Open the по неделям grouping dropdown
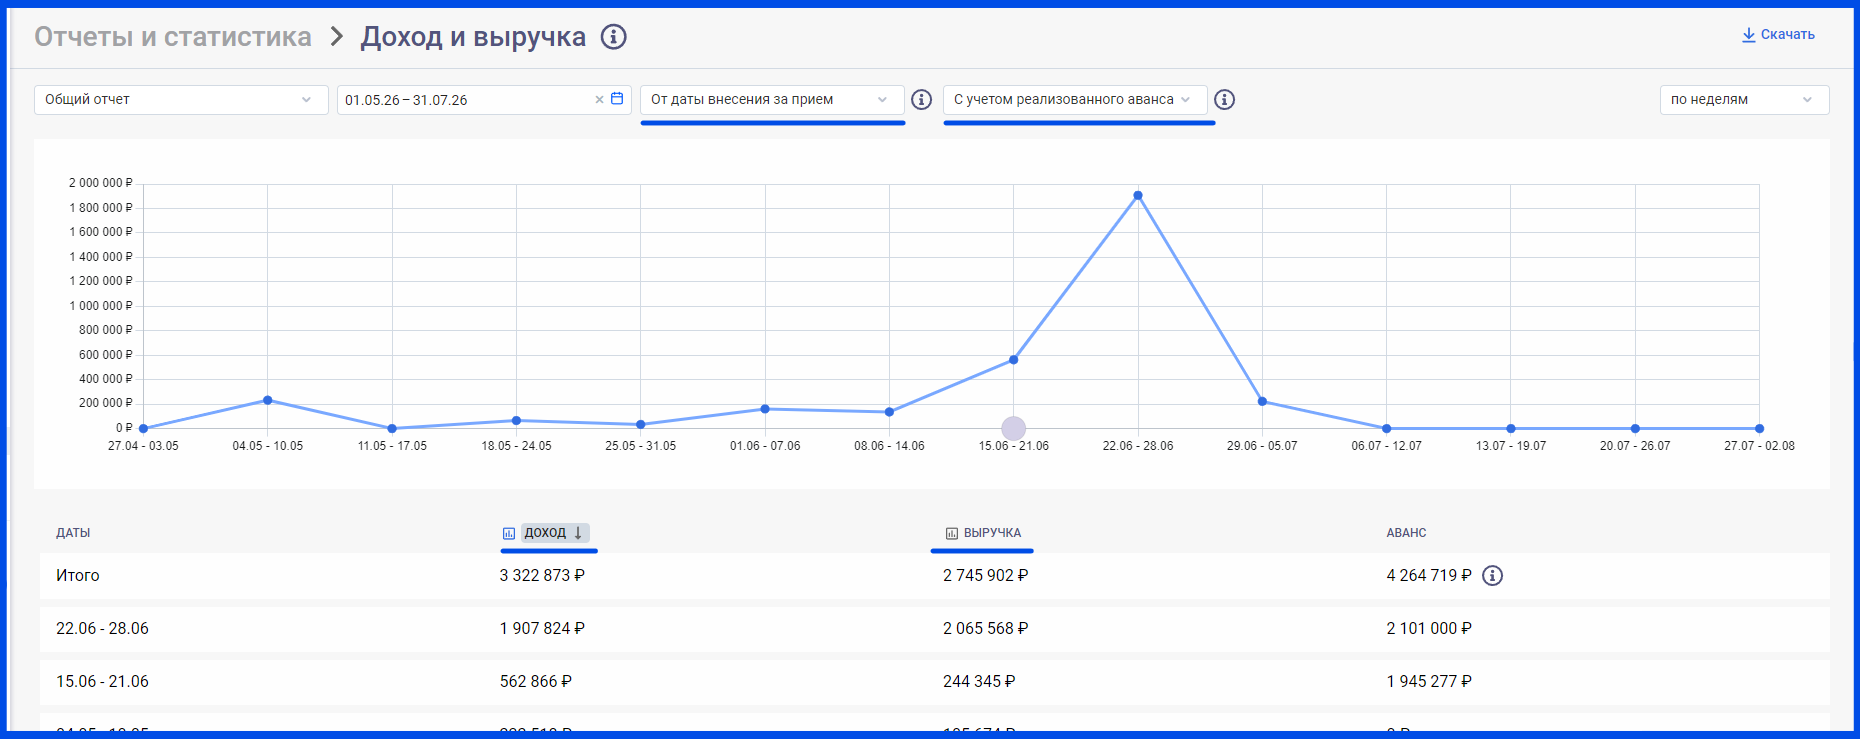The width and height of the screenshot is (1860, 739). pos(1744,100)
